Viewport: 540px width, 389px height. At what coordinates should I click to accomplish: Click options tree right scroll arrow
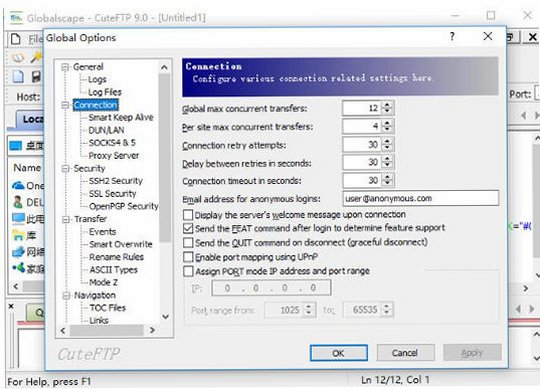152,330
